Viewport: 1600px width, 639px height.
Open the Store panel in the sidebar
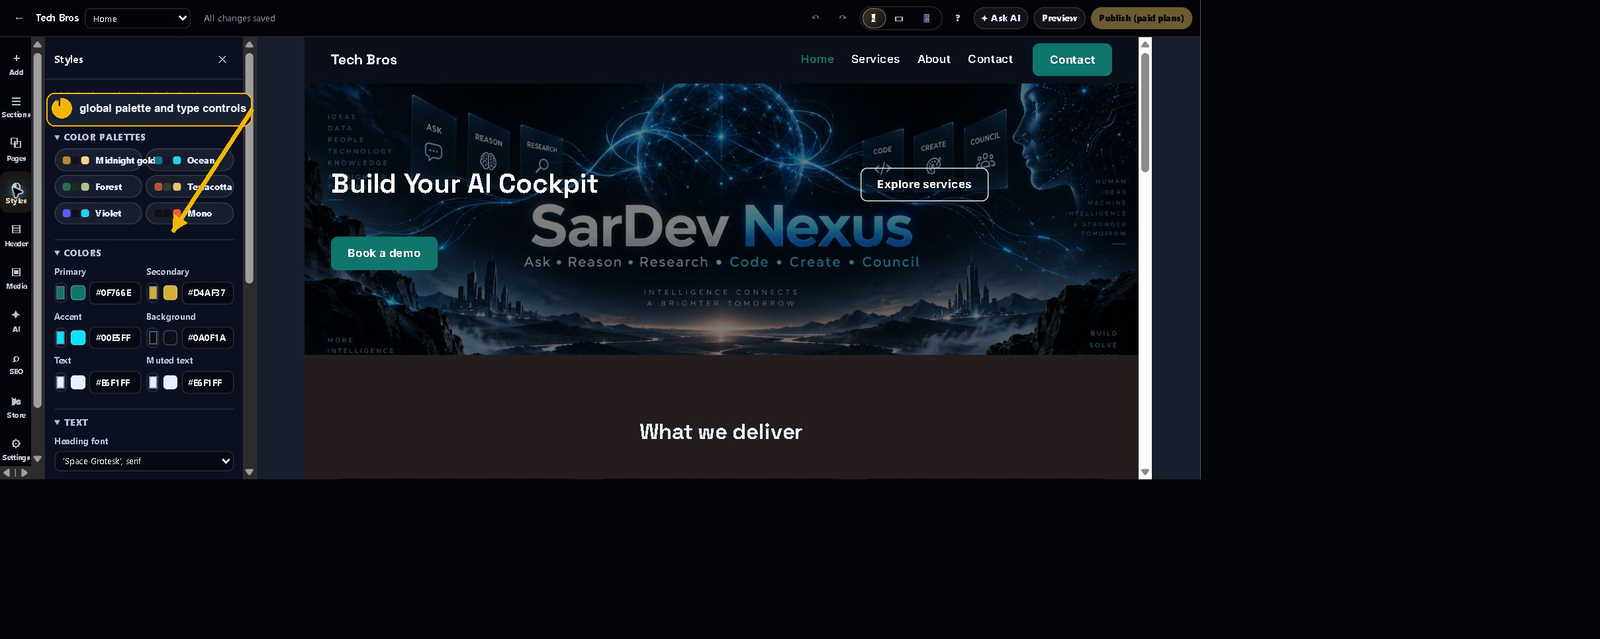(16, 407)
